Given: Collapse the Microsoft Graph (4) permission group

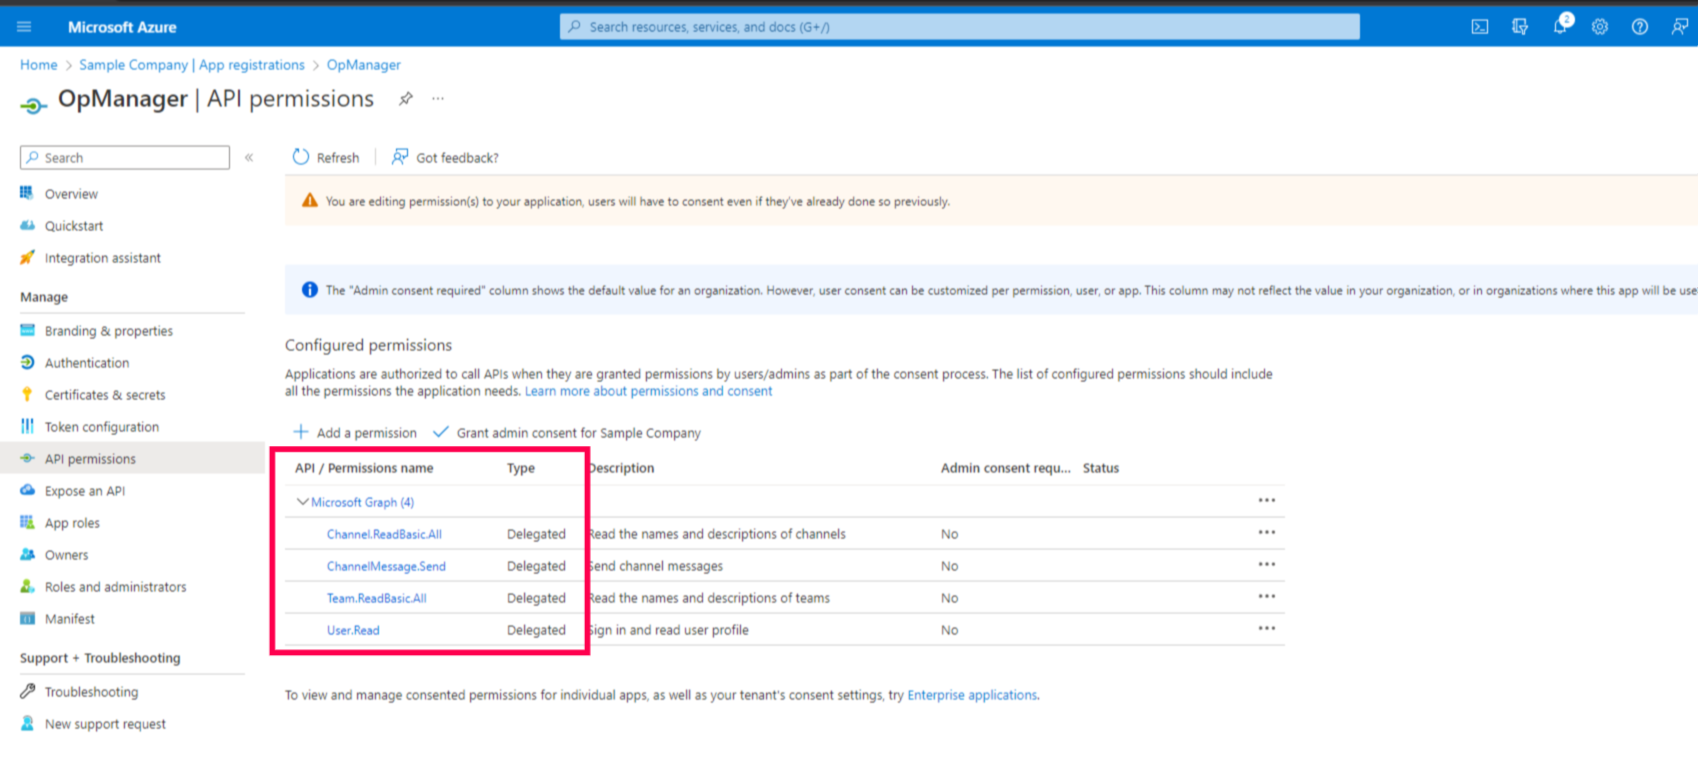Looking at the screenshot, I should (302, 502).
